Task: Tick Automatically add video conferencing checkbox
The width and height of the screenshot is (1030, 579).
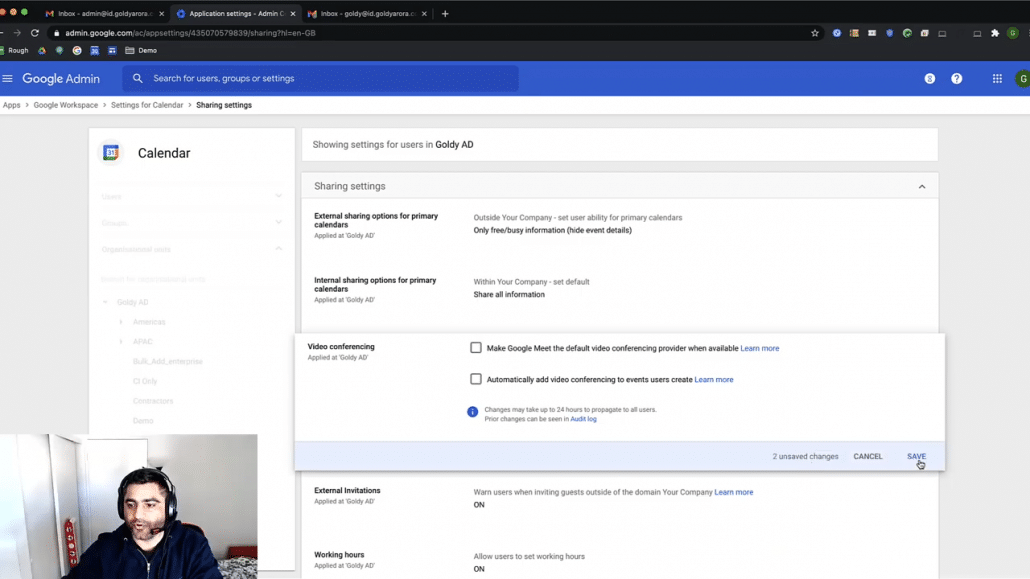Action: click(x=476, y=379)
